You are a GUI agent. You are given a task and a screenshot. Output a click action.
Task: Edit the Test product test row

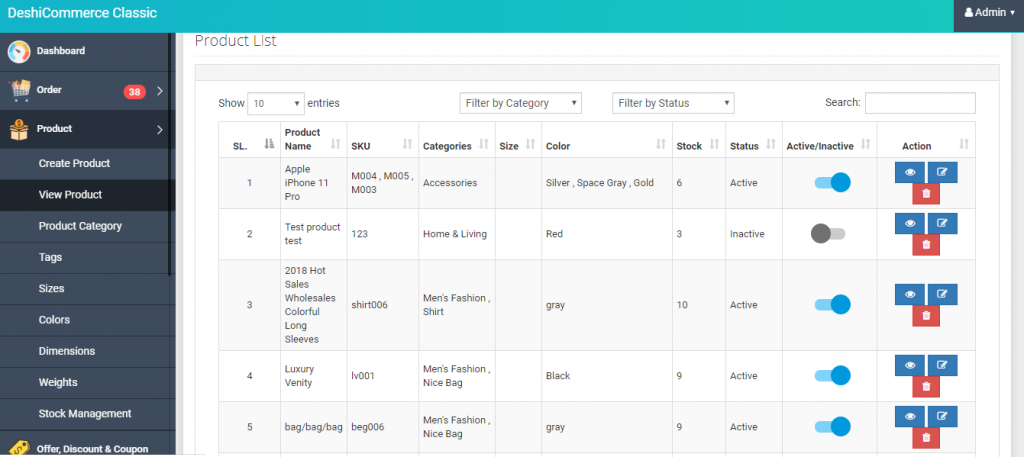pyautogui.click(x=942, y=223)
